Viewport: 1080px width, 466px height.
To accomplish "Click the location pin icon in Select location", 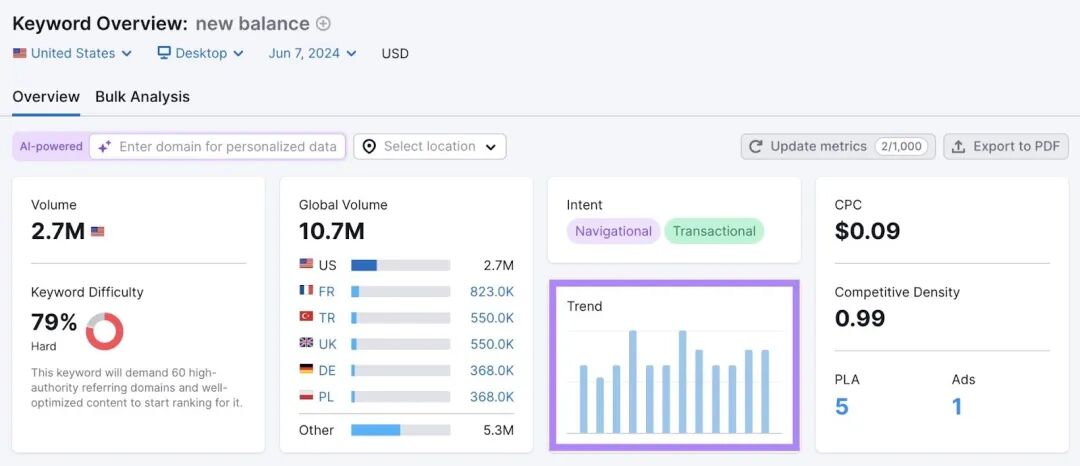I will point(369,147).
